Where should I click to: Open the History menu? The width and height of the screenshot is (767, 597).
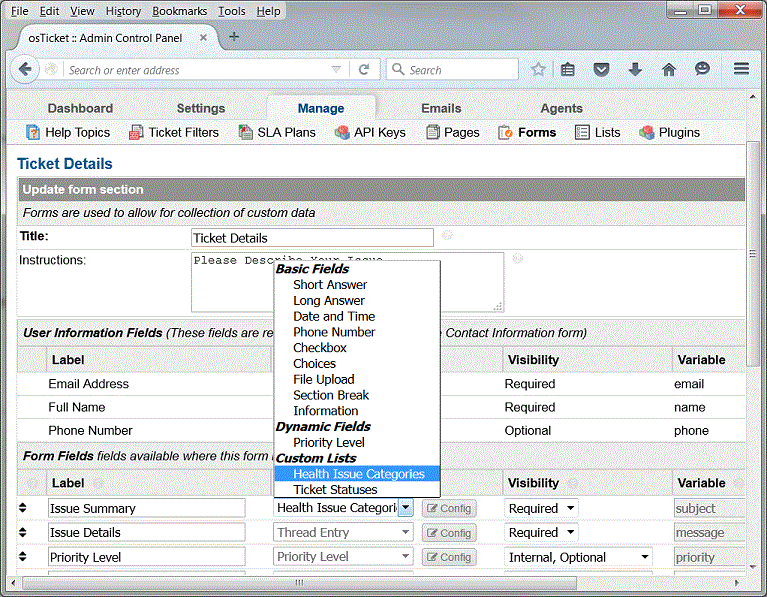(123, 11)
